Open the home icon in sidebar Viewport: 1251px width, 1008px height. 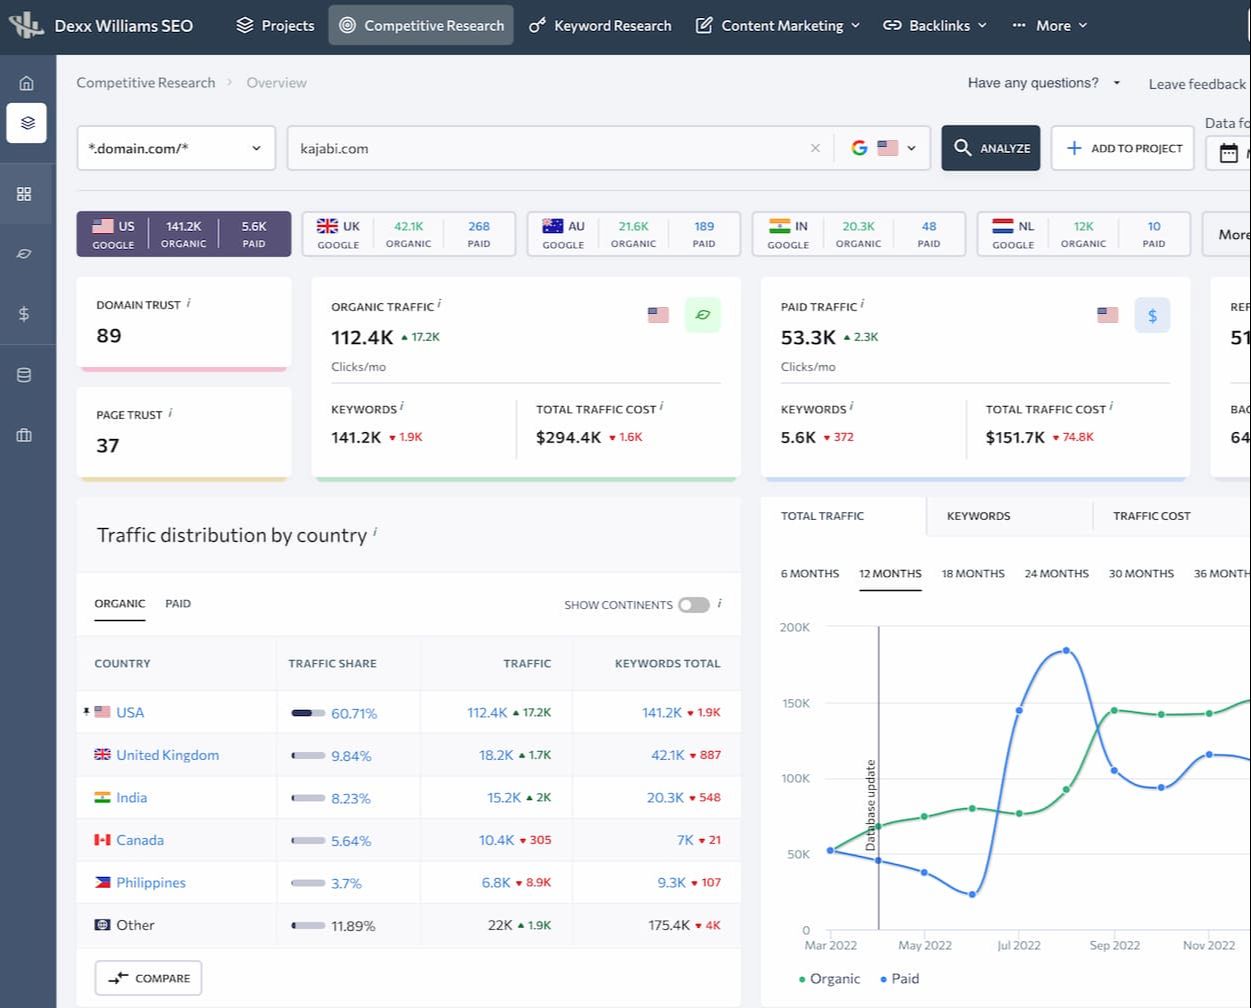tap(26, 83)
